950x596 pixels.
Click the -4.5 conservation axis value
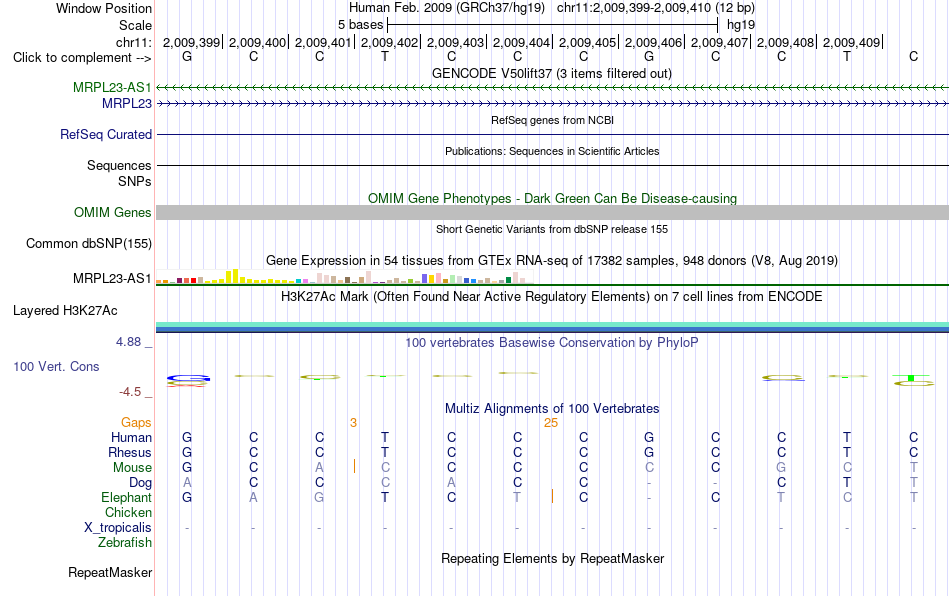click(x=130, y=392)
